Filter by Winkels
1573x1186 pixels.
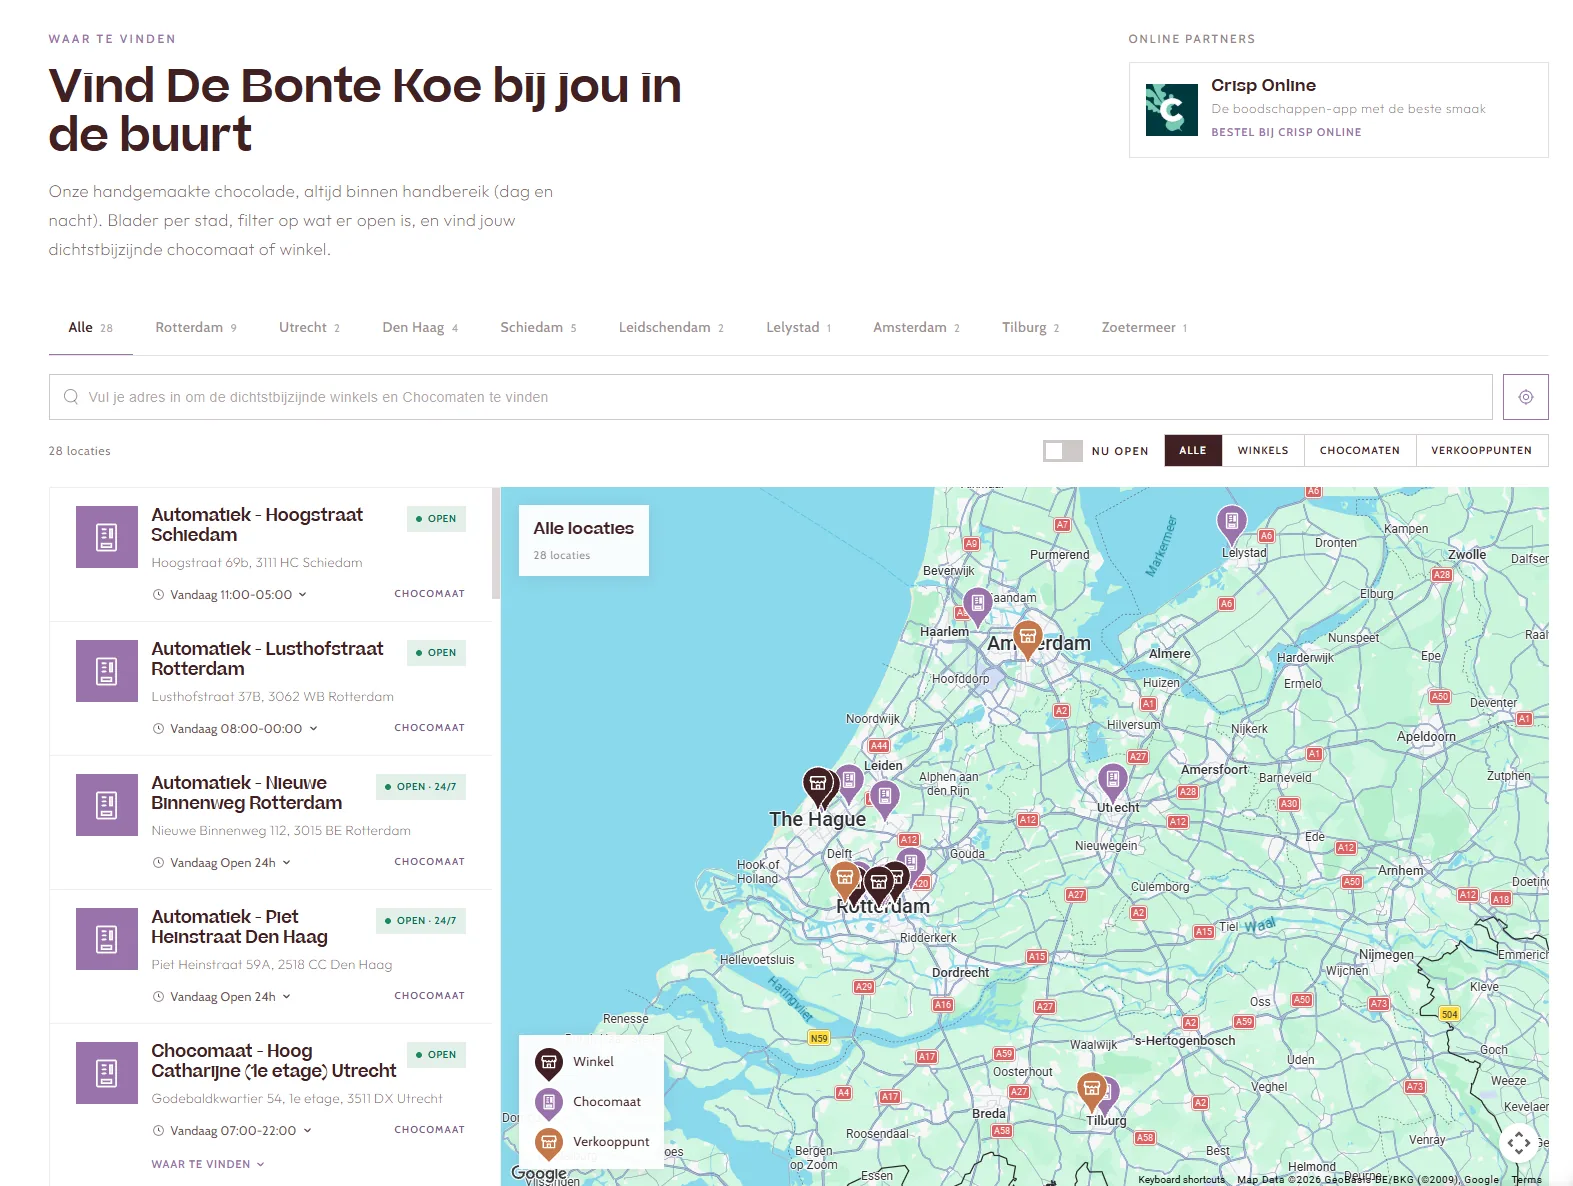click(x=1263, y=451)
